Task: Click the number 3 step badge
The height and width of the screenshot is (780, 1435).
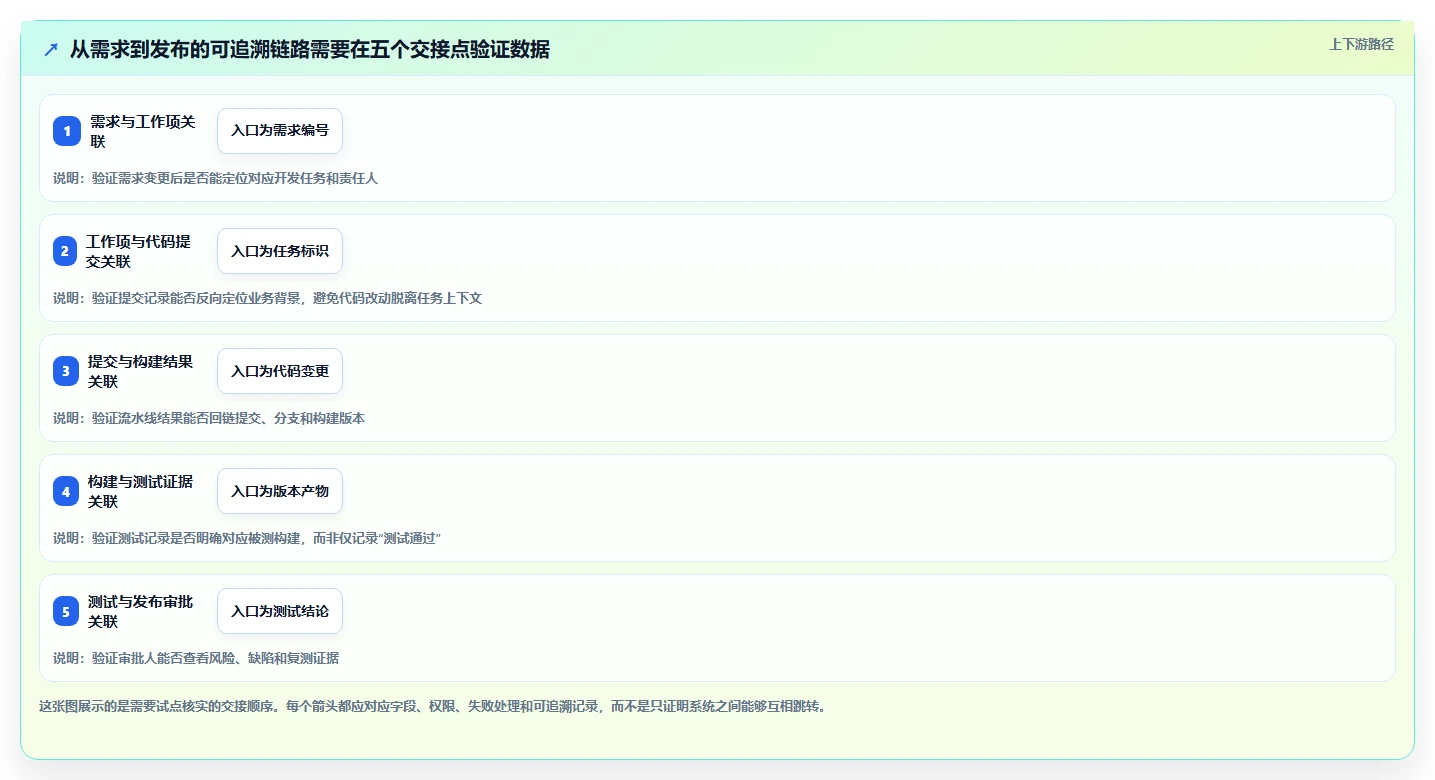Action: [65, 371]
